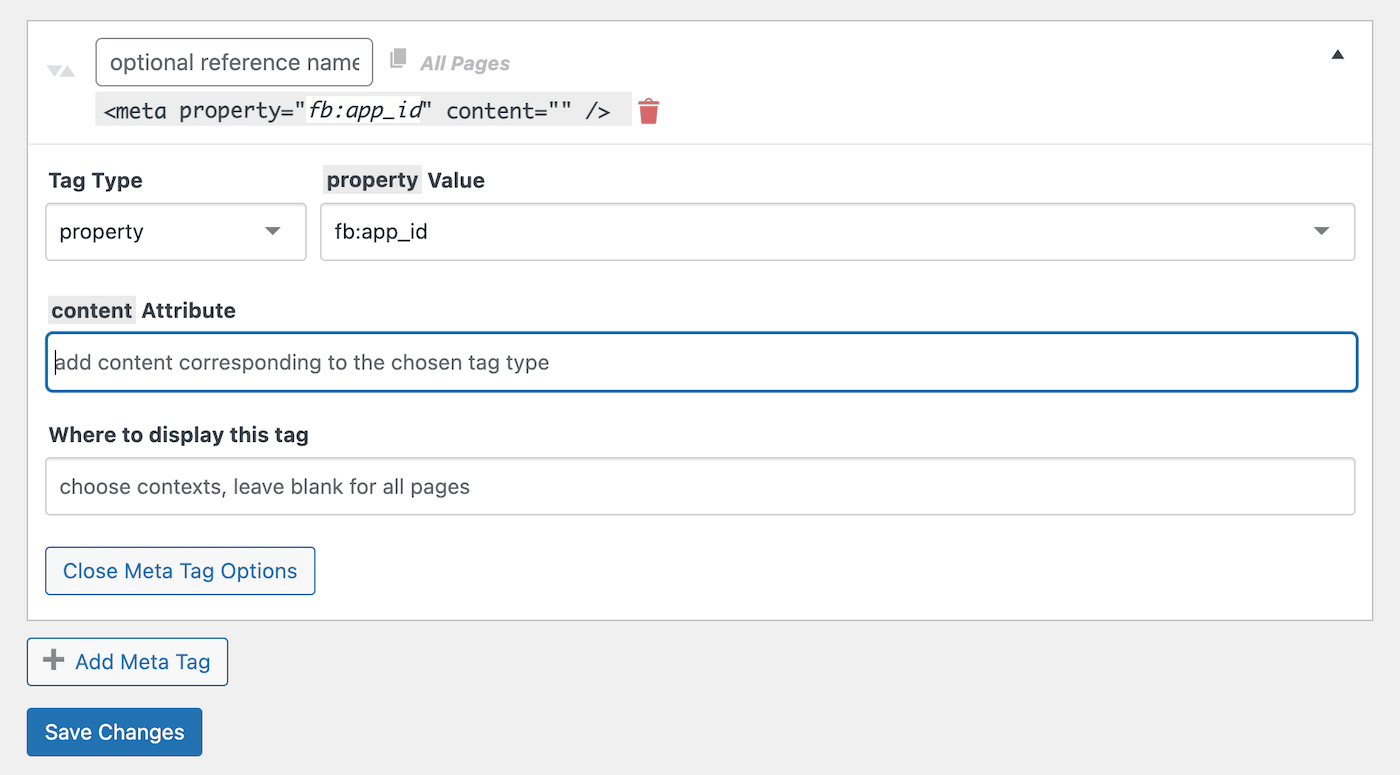Collapse the meta tag panel with the top-right arrow

(x=1337, y=55)
